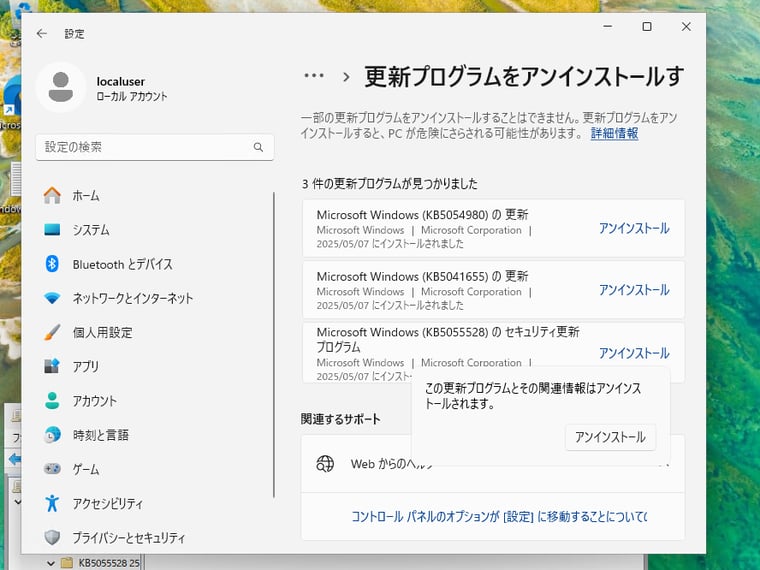Click the globe clock icon for 時刻と言語
Screen dimensions: 760x570
52,435
